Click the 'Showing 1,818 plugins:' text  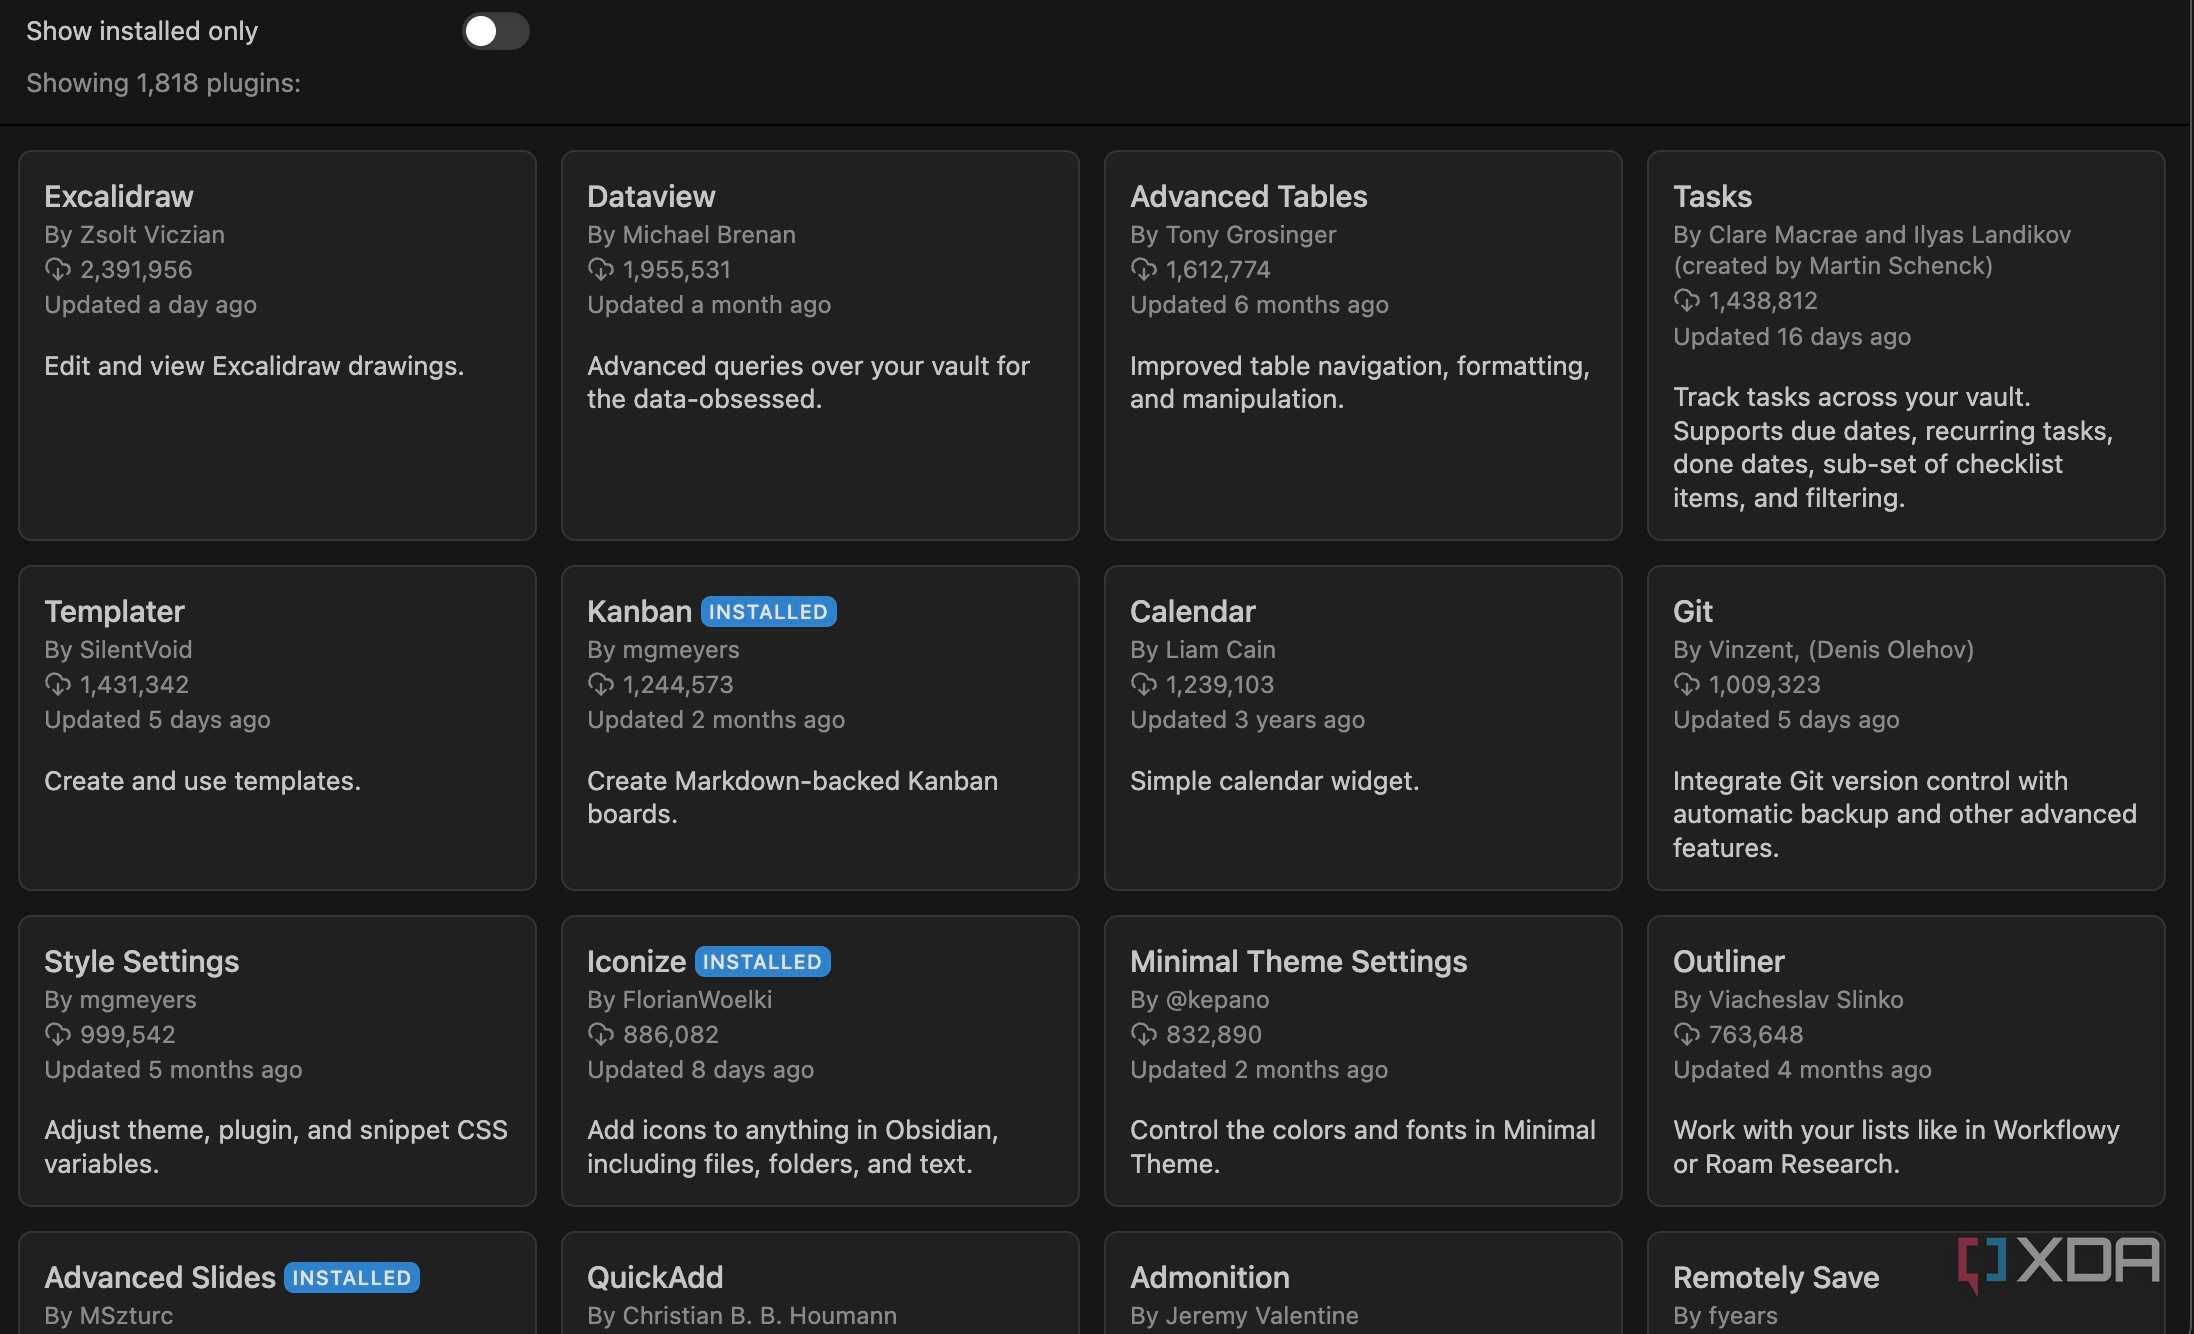163,83
